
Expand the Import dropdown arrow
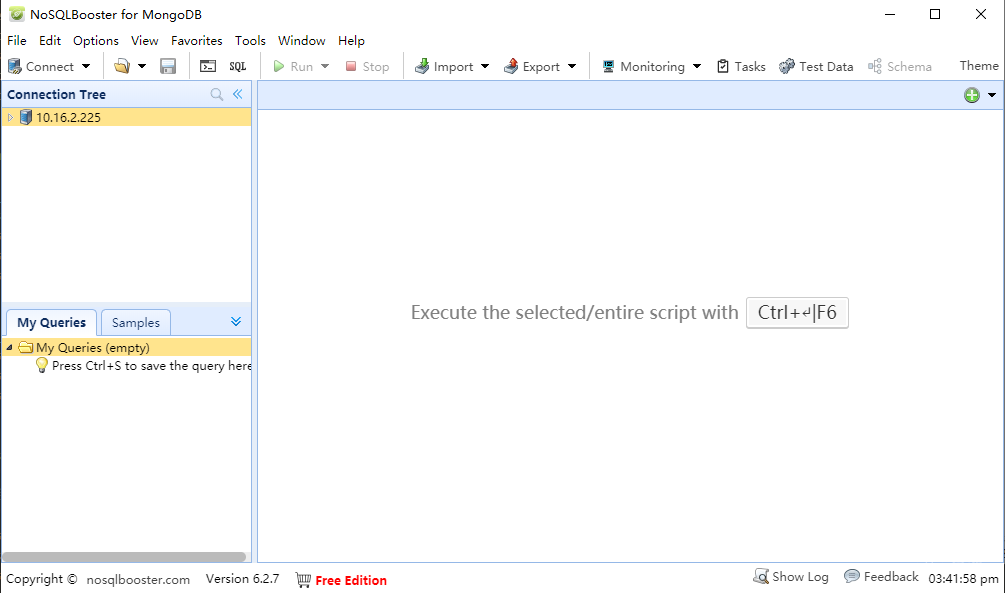485,67
